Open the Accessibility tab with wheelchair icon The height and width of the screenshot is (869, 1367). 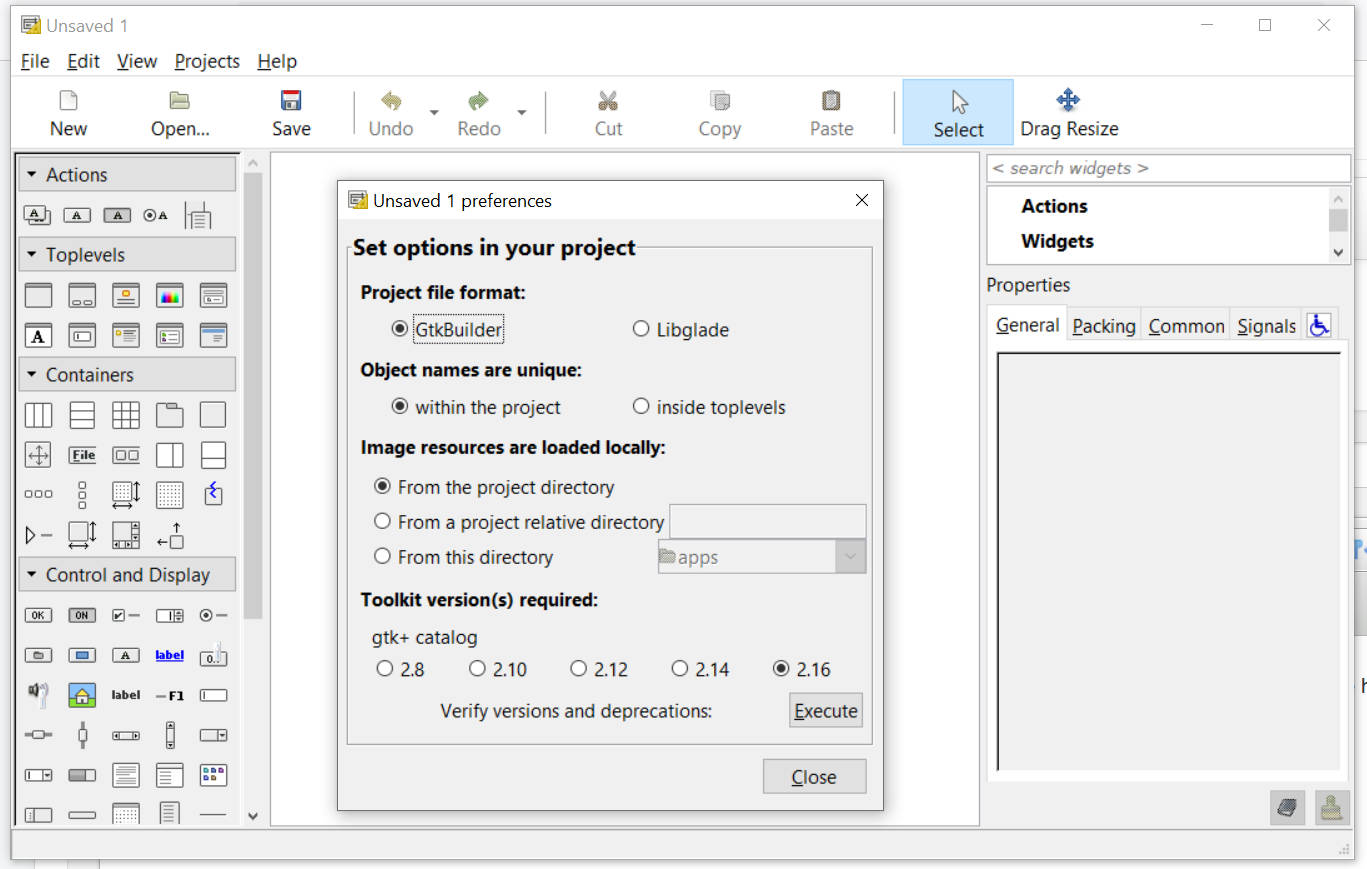point(1319,326)
